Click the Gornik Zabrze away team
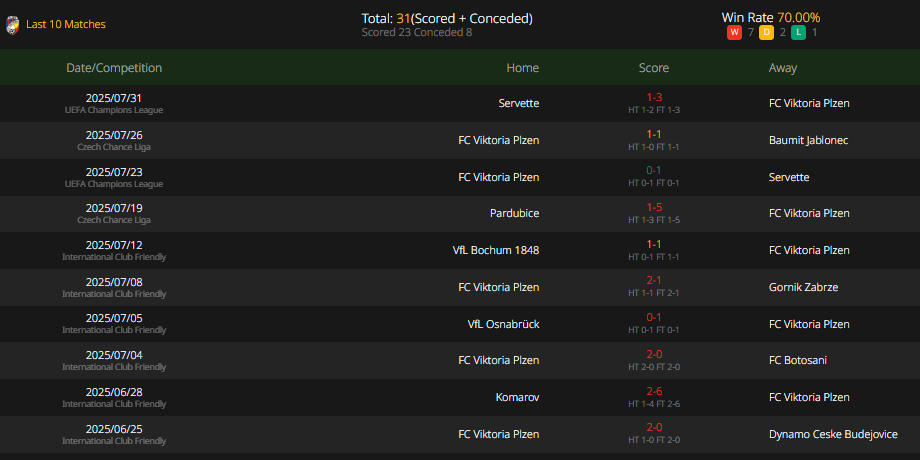 point(803,287)
